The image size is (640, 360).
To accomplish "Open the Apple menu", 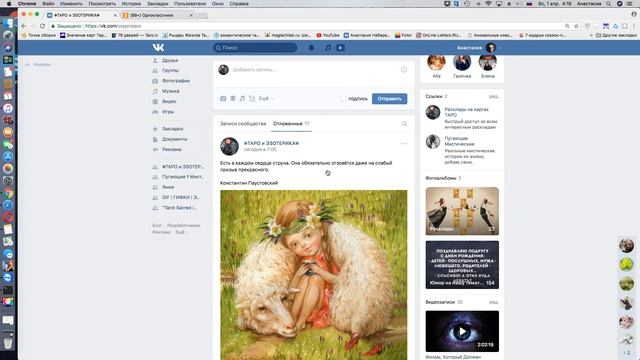I will [9, 4].
